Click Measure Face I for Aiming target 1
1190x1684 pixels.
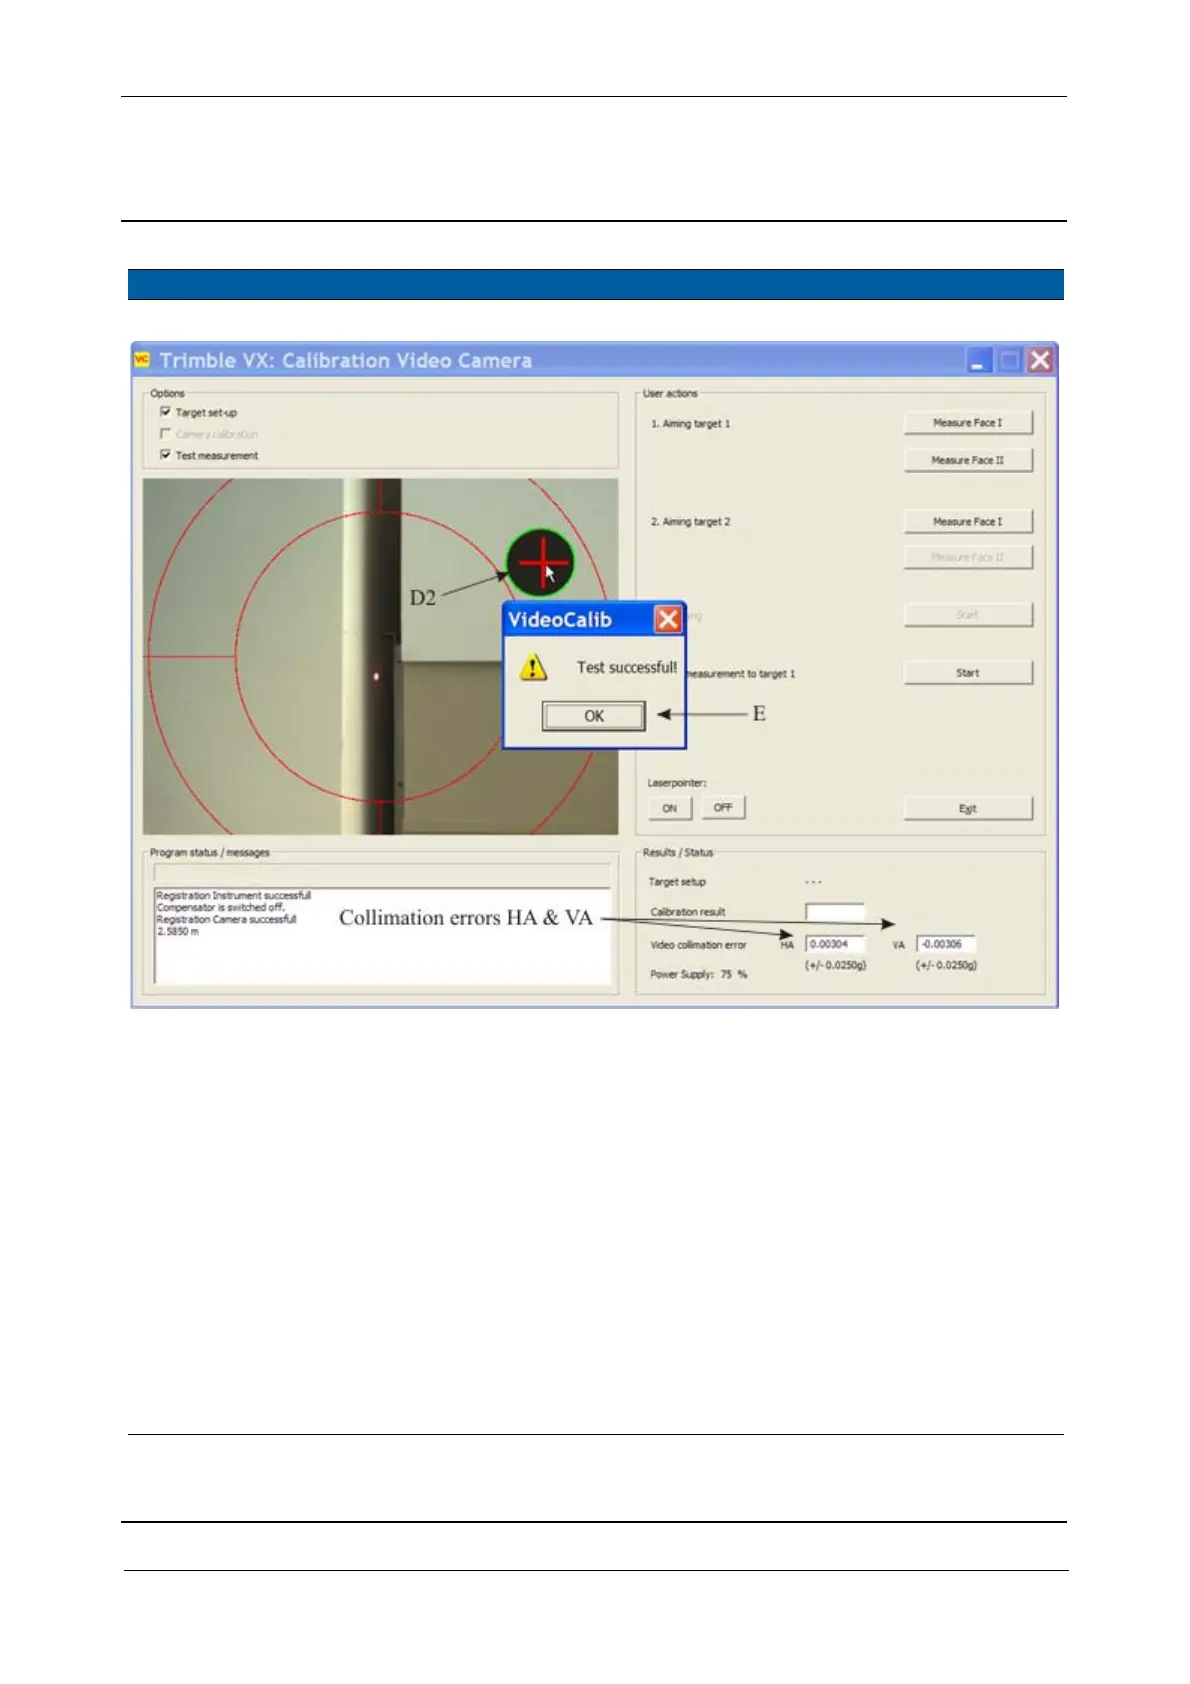pos(968,423)
